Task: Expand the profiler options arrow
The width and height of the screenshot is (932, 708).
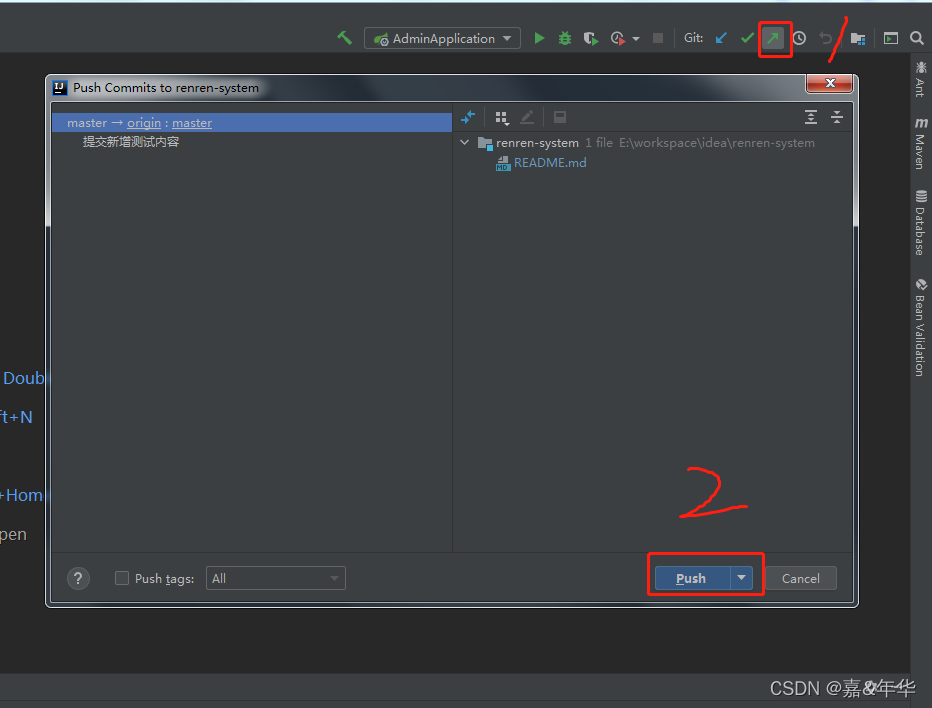Action: point(636,39)
